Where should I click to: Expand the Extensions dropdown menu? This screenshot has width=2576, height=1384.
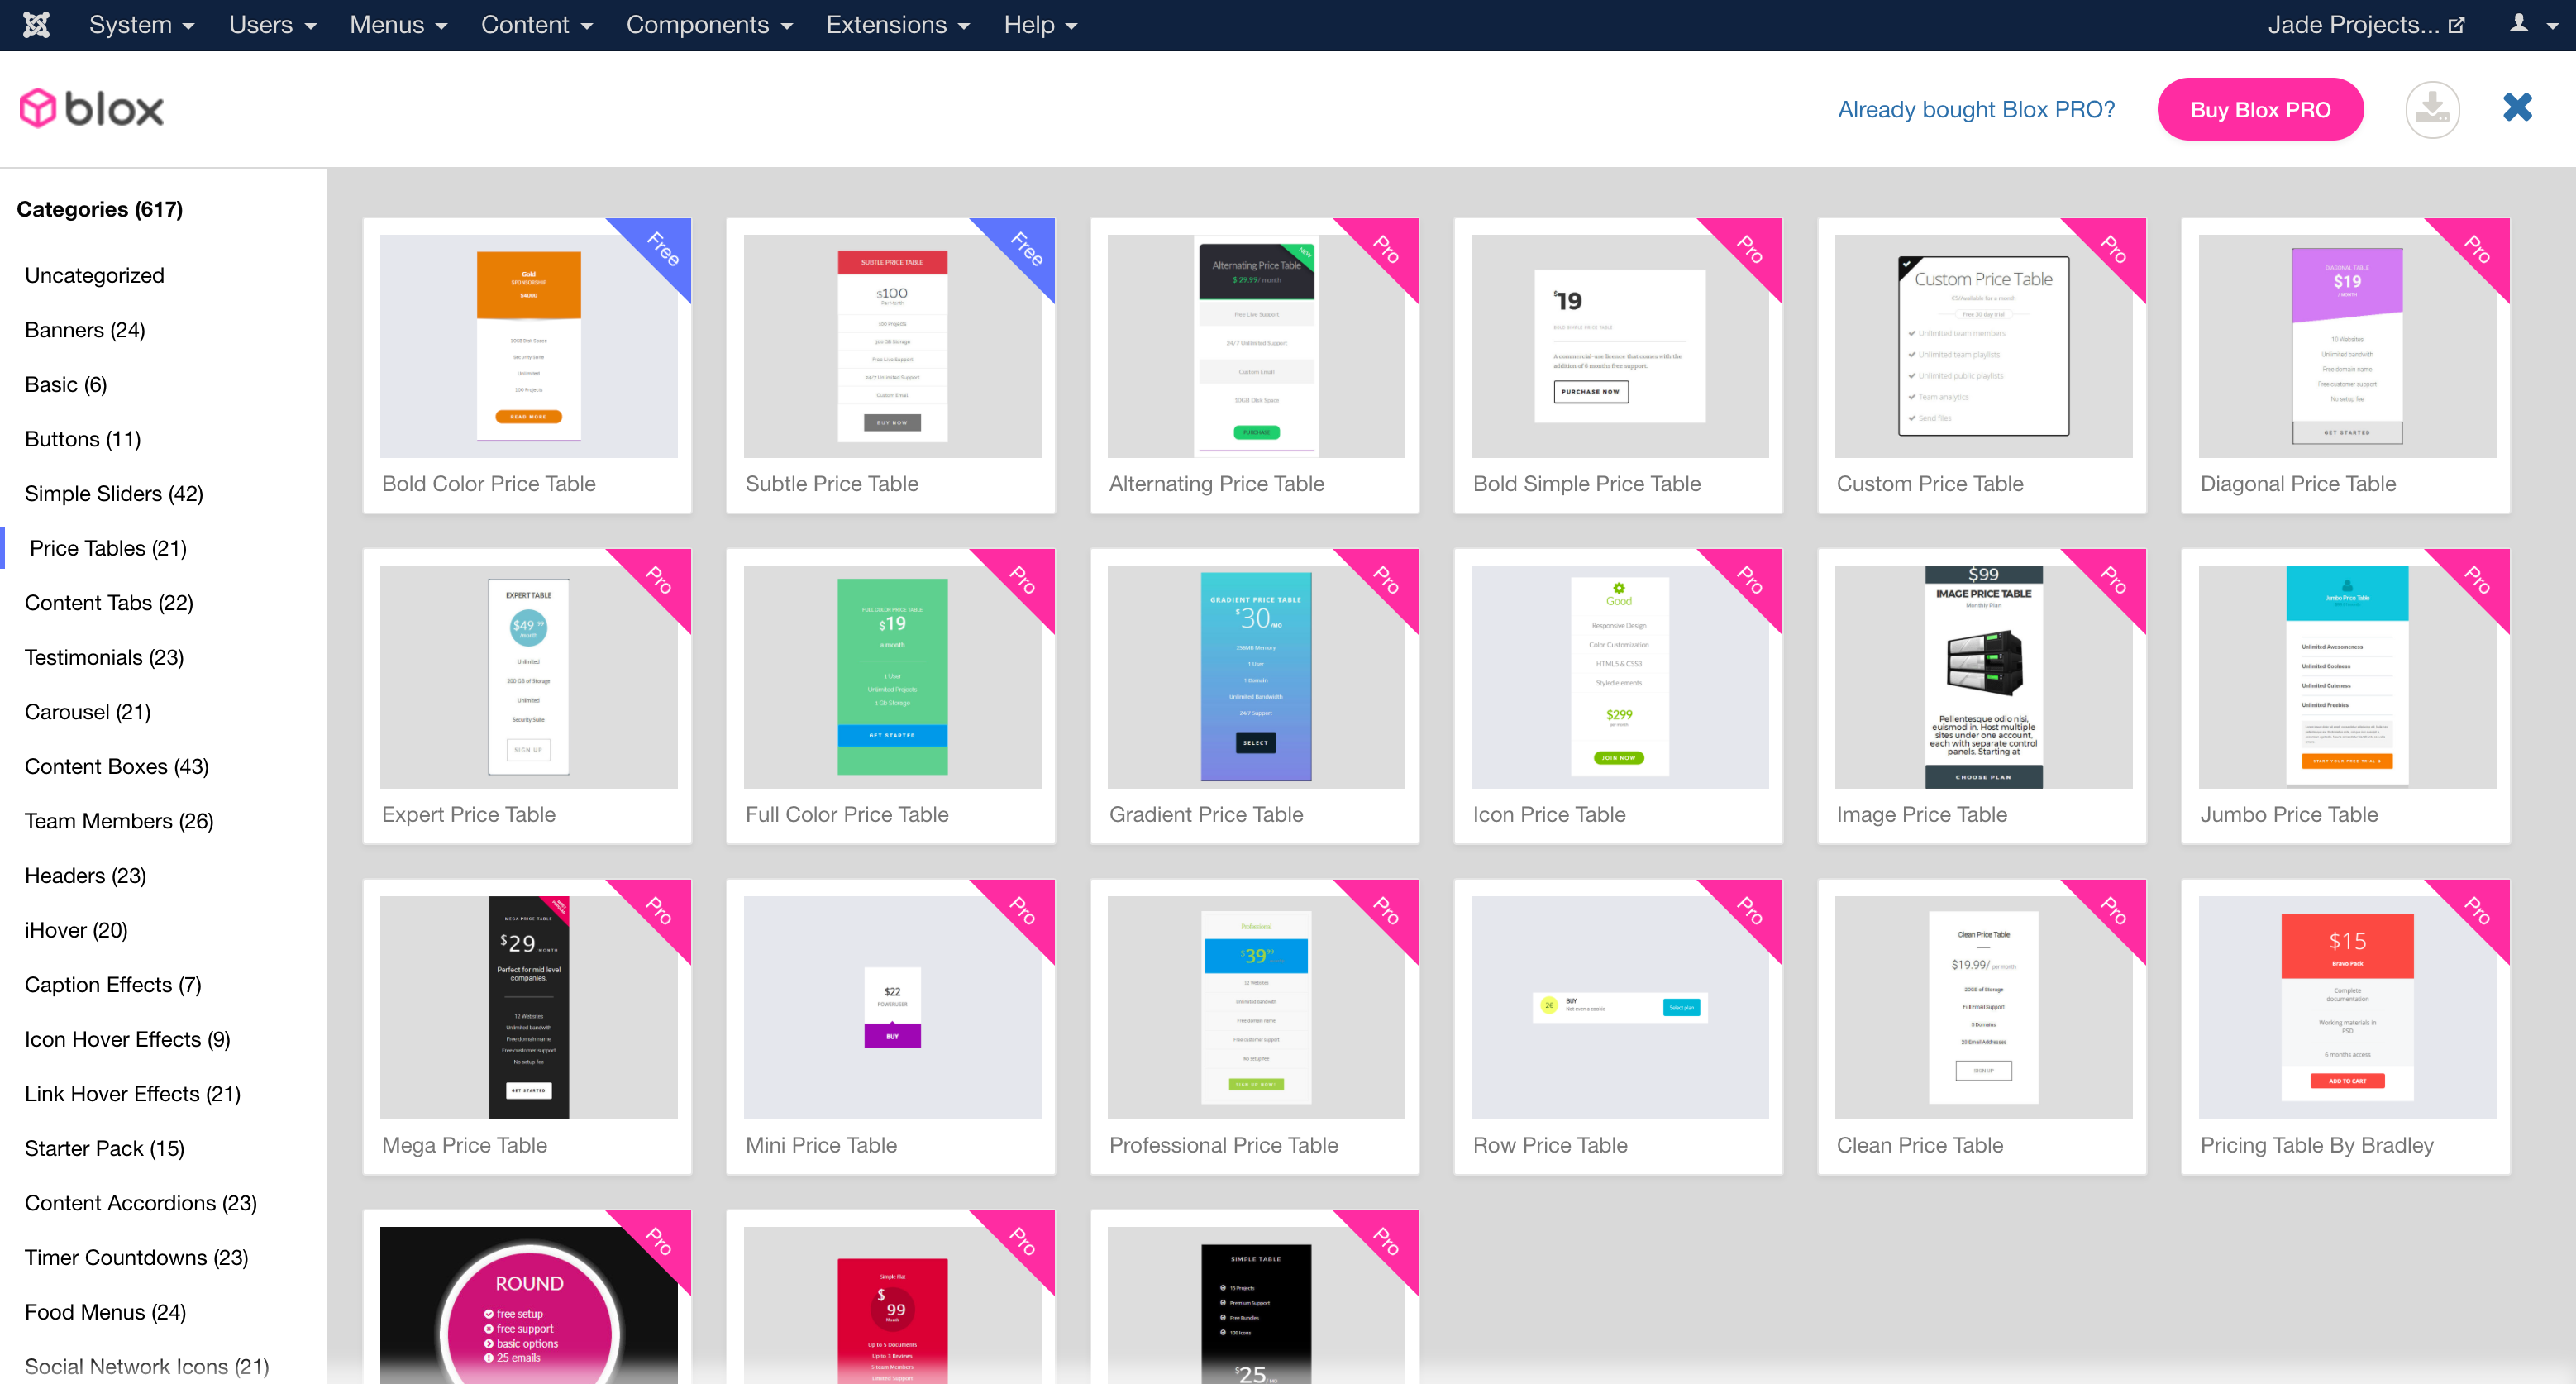[x=897, y=24]
